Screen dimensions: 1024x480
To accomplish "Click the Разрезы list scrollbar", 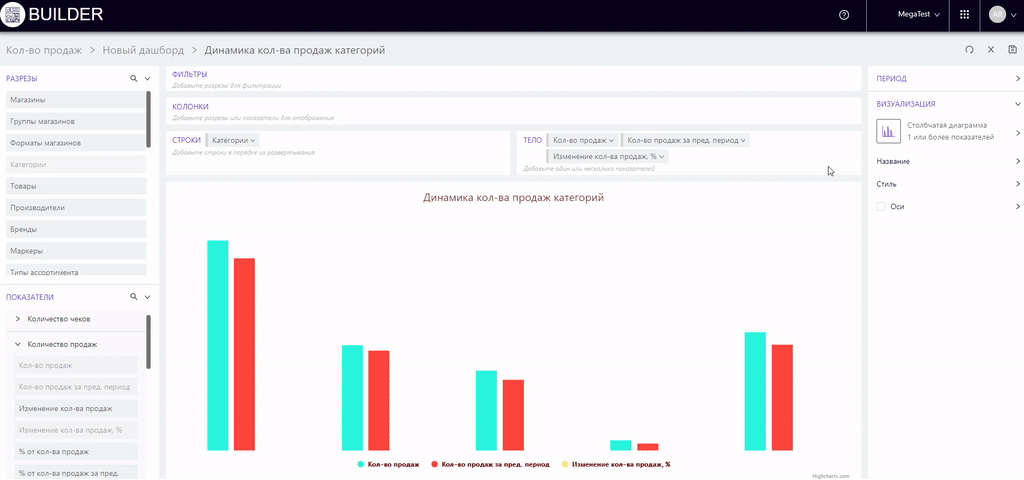I will [x=149, y=120].
